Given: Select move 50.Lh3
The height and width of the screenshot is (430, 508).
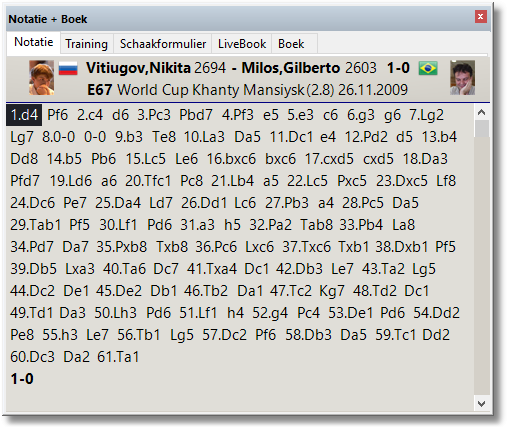Looking at the screenshot, I should 115,313.
